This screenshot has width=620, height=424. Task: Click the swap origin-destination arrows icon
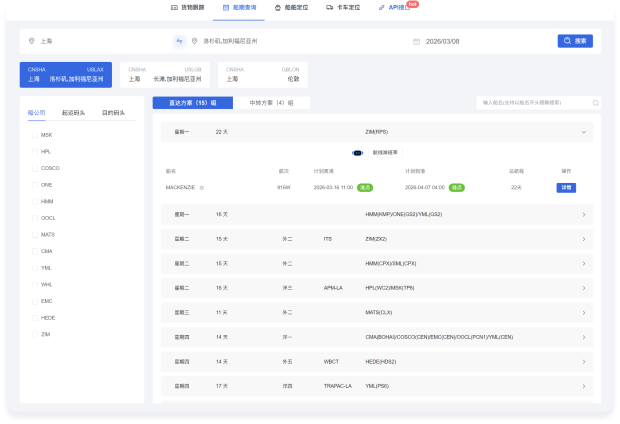click(180, 41)
